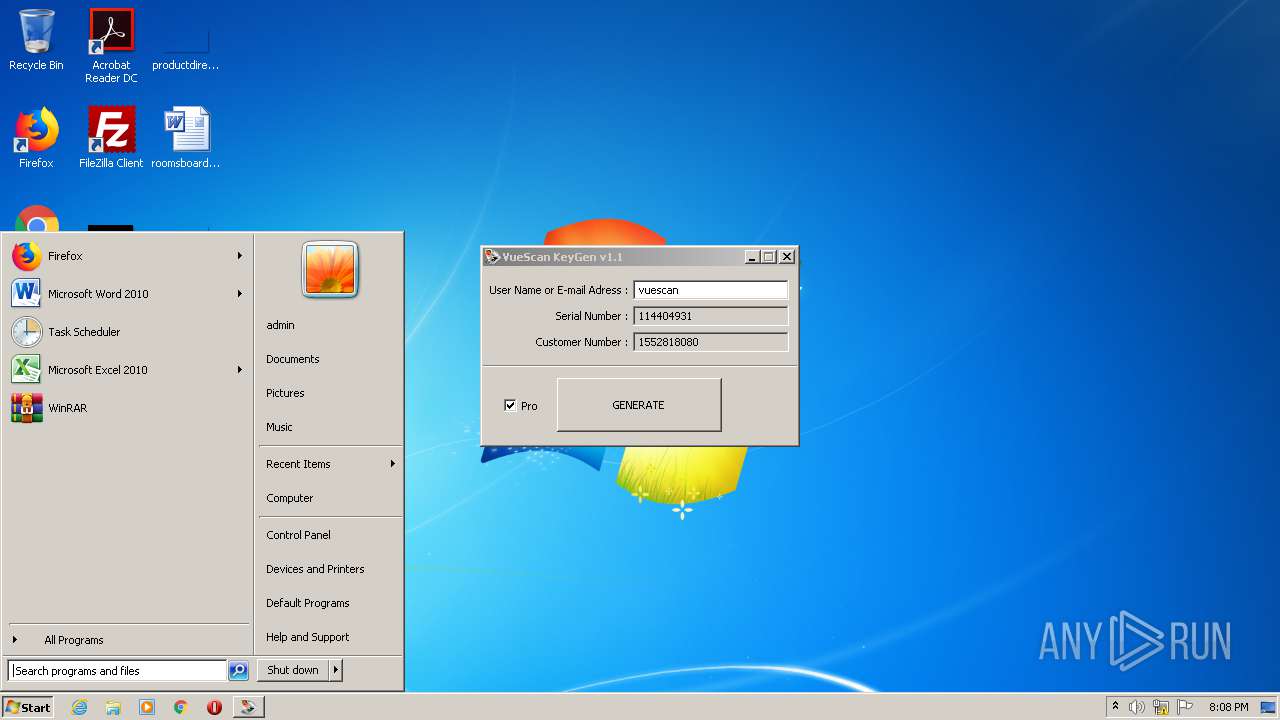Open Computer from the Start menu
The width and height of the screenshot is (1280, 720).
290,498
